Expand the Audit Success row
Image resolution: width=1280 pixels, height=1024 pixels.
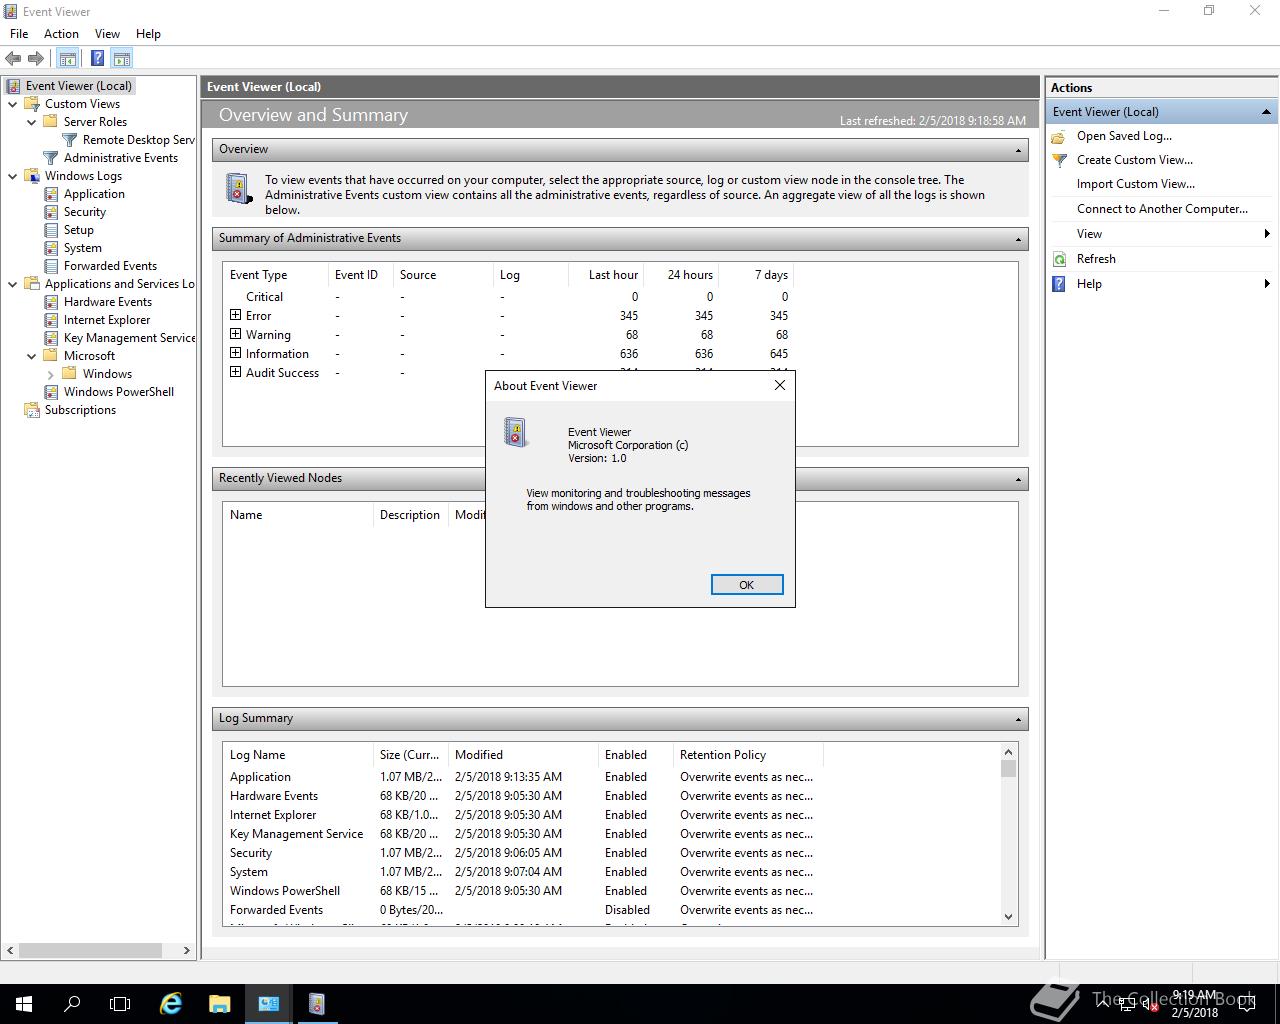coord(235,372)
